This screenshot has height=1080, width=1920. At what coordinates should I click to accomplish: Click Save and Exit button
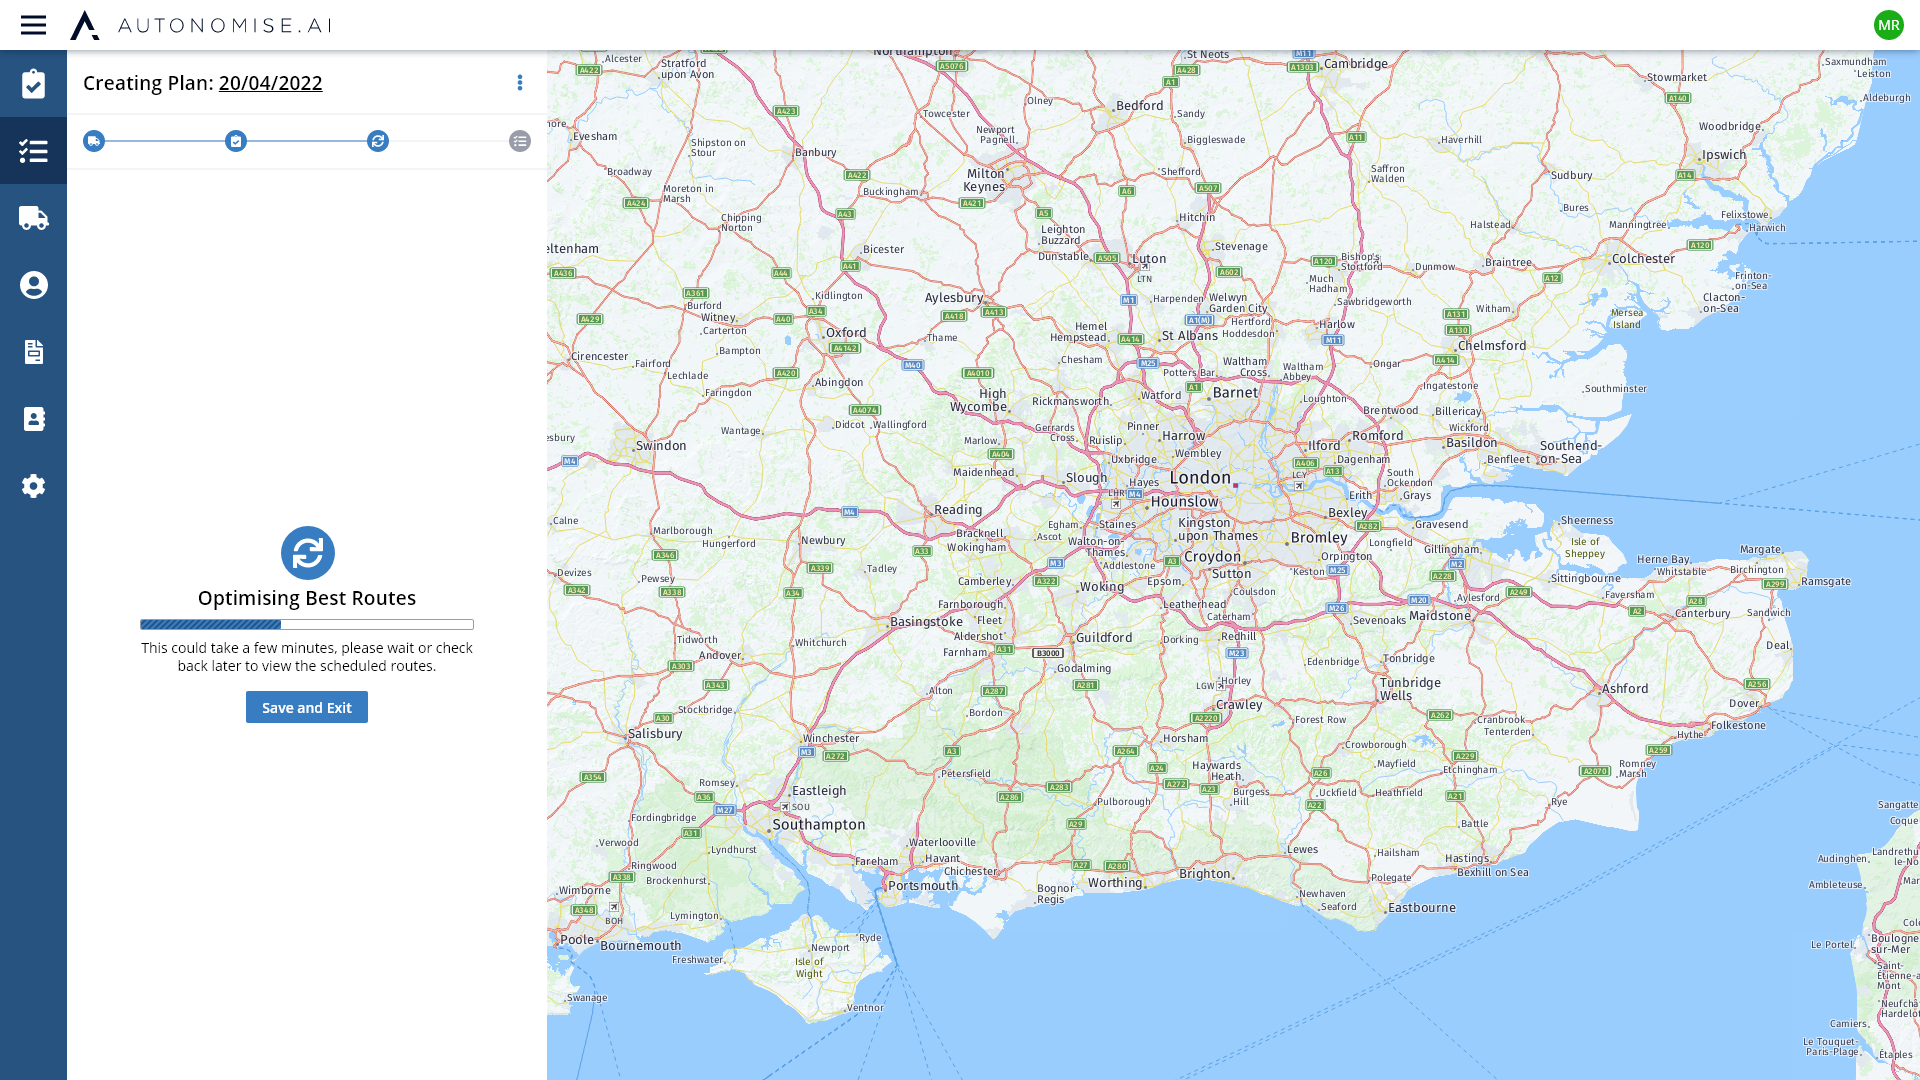click(x=307, y=707)
